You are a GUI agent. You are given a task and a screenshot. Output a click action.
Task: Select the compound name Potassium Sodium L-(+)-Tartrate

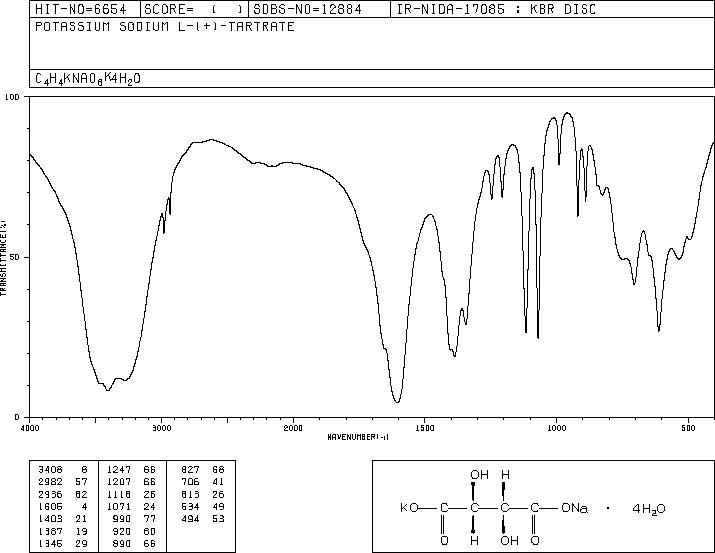[165, 26]
